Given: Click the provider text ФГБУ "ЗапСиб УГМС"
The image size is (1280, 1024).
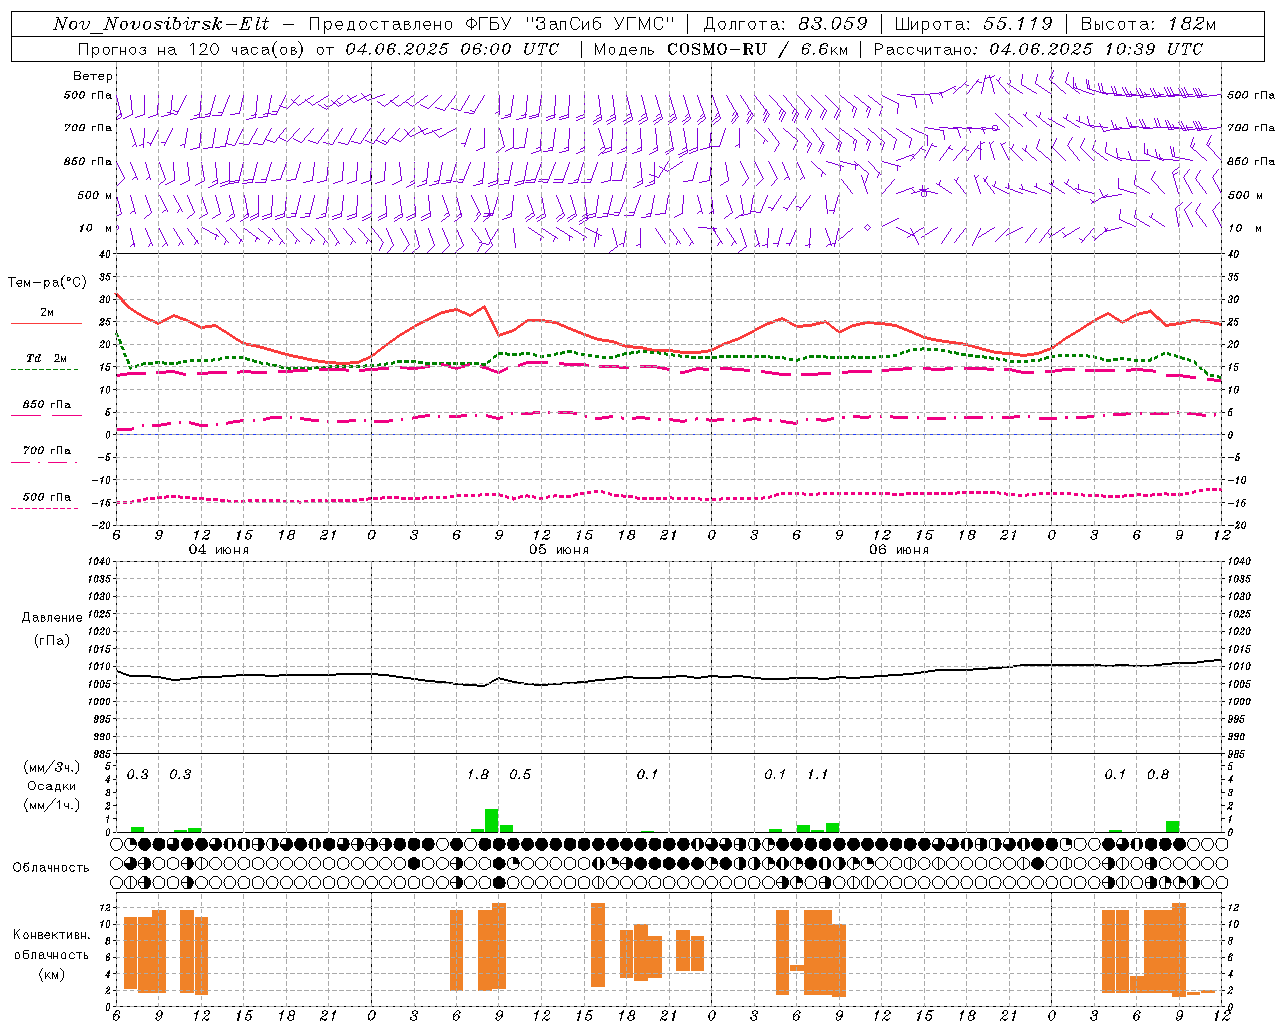Looking at the screenshot, I should coord(571,24).
